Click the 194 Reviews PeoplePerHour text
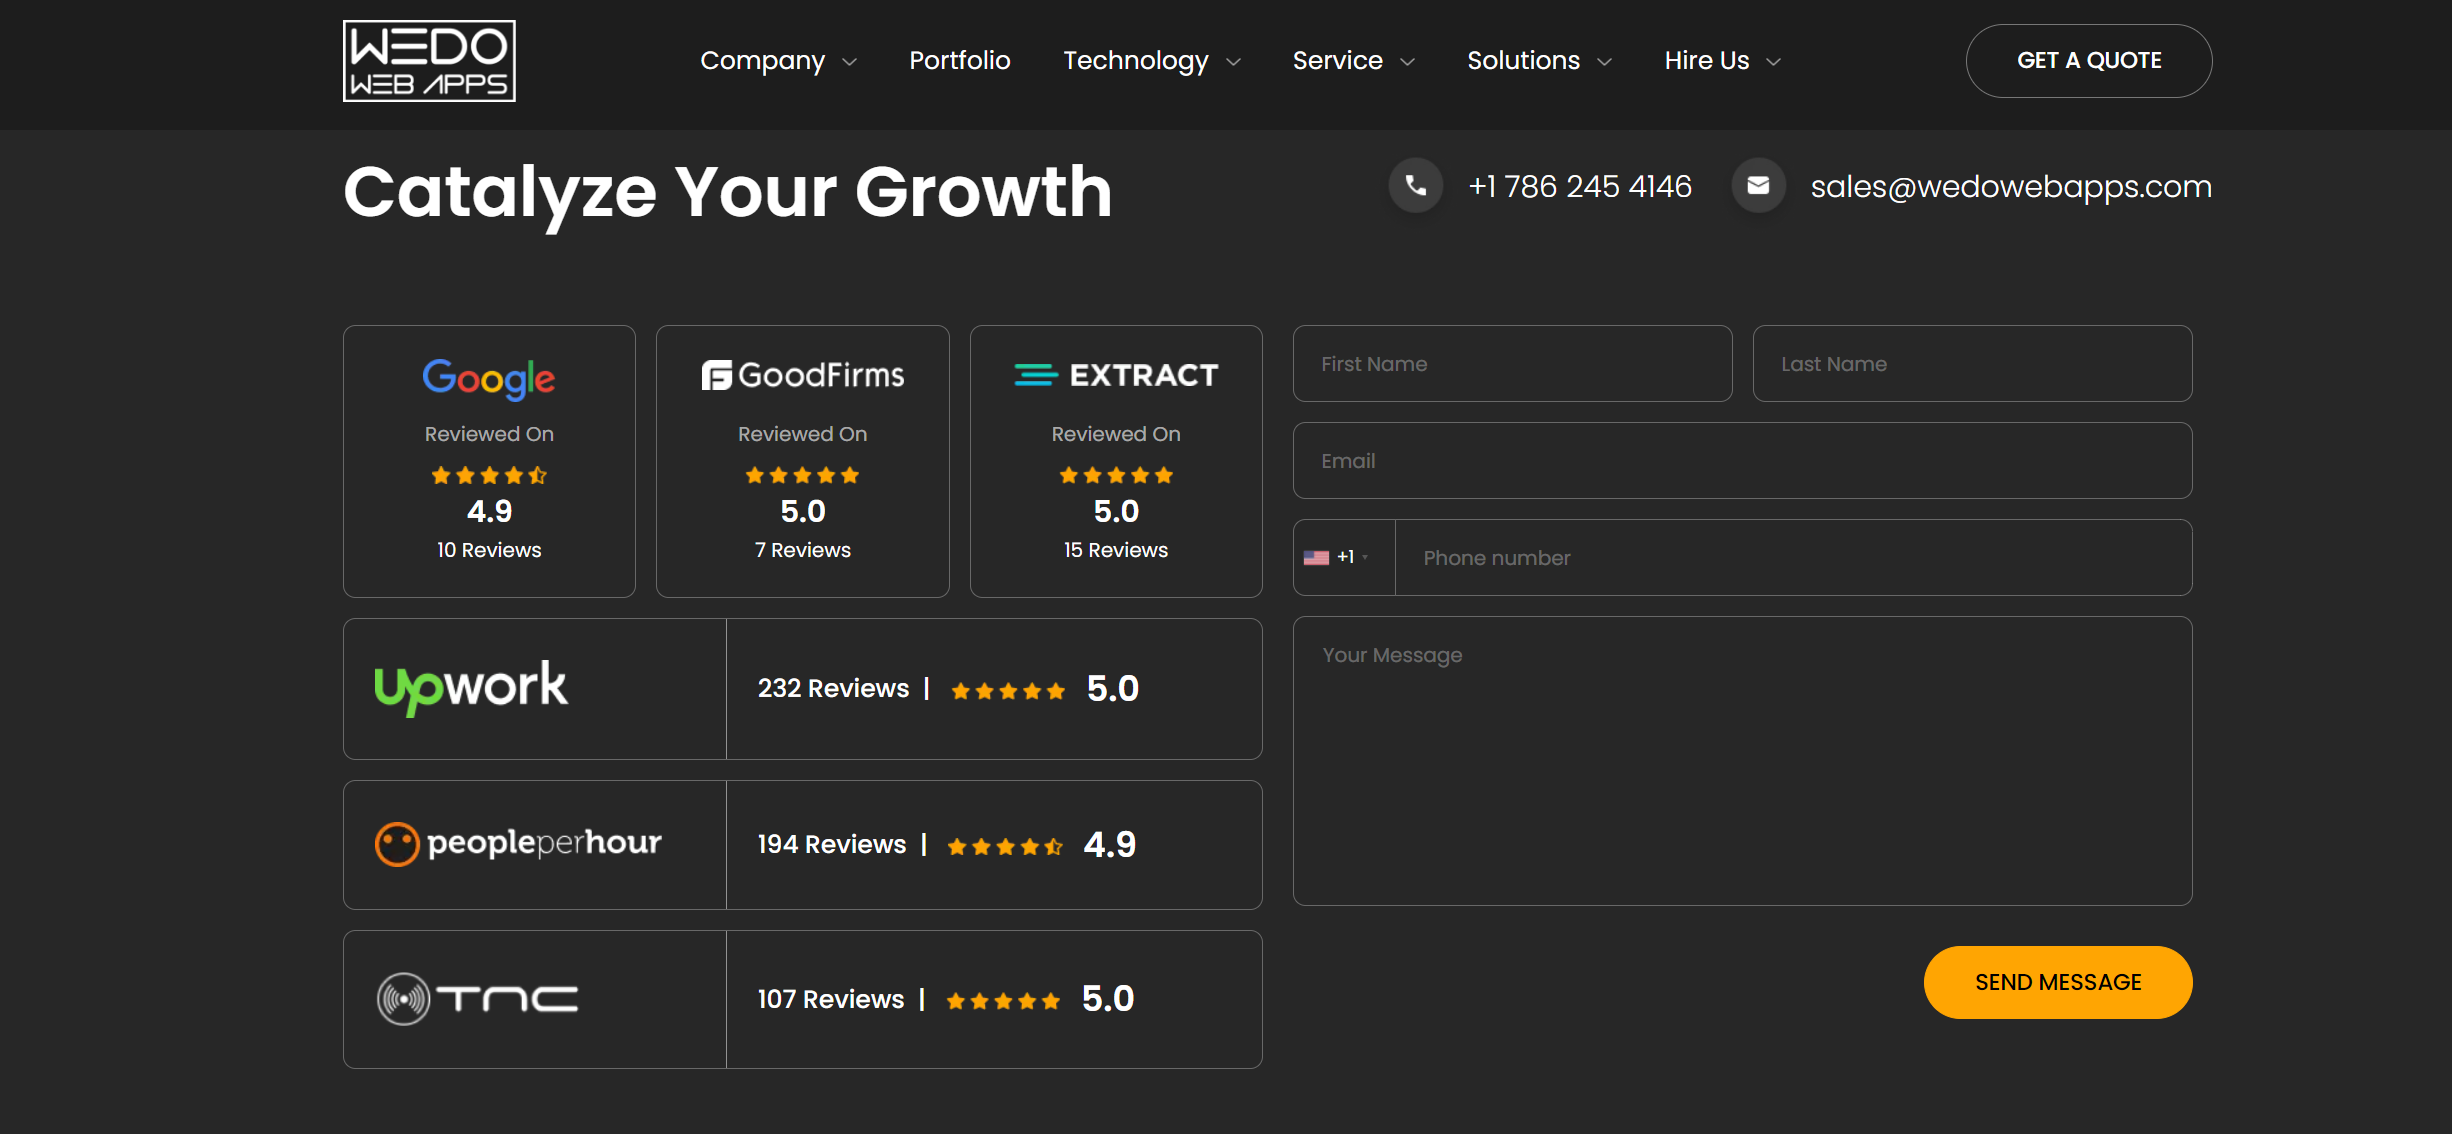Screen dimensions: 2452x1134 pyautogui.click(x=832, y=845)
